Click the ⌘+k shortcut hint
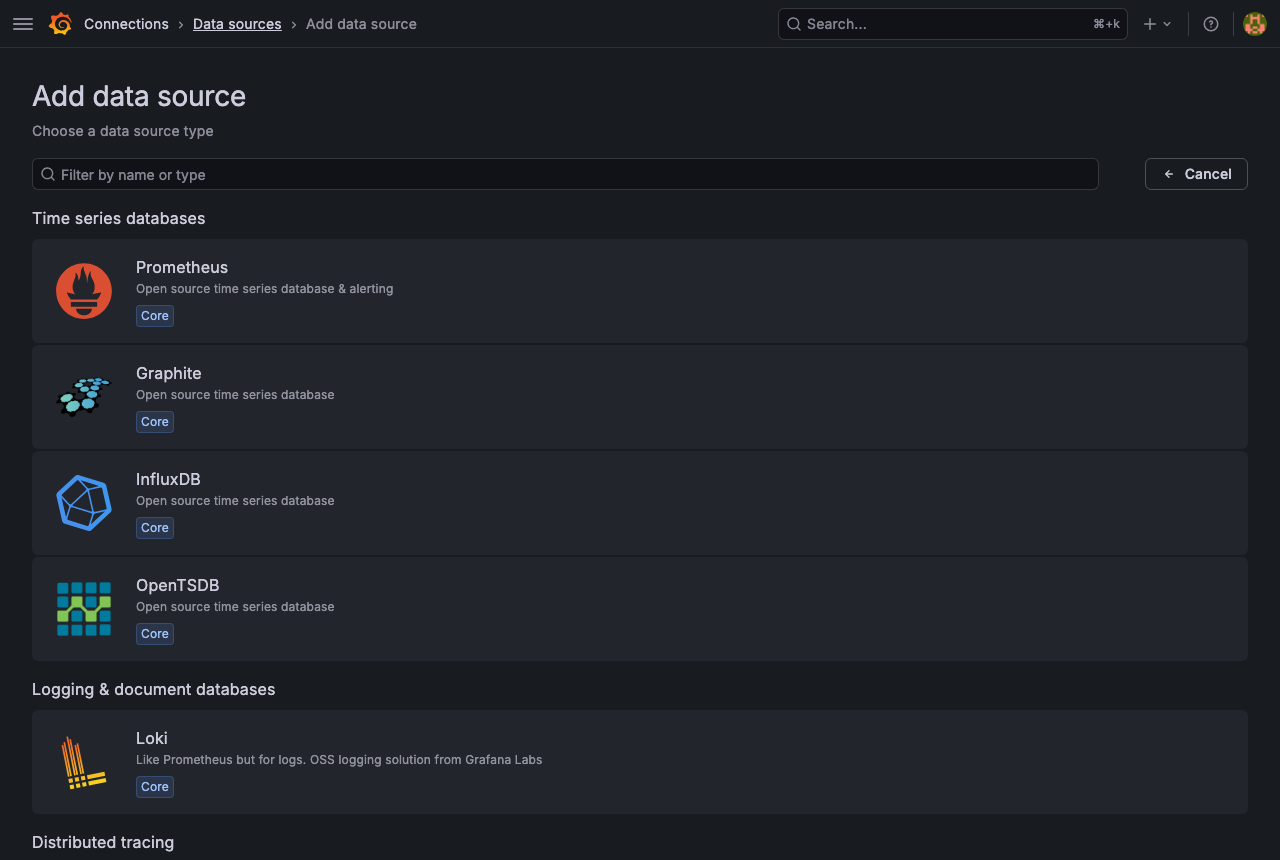 [x=1106, y=24]
